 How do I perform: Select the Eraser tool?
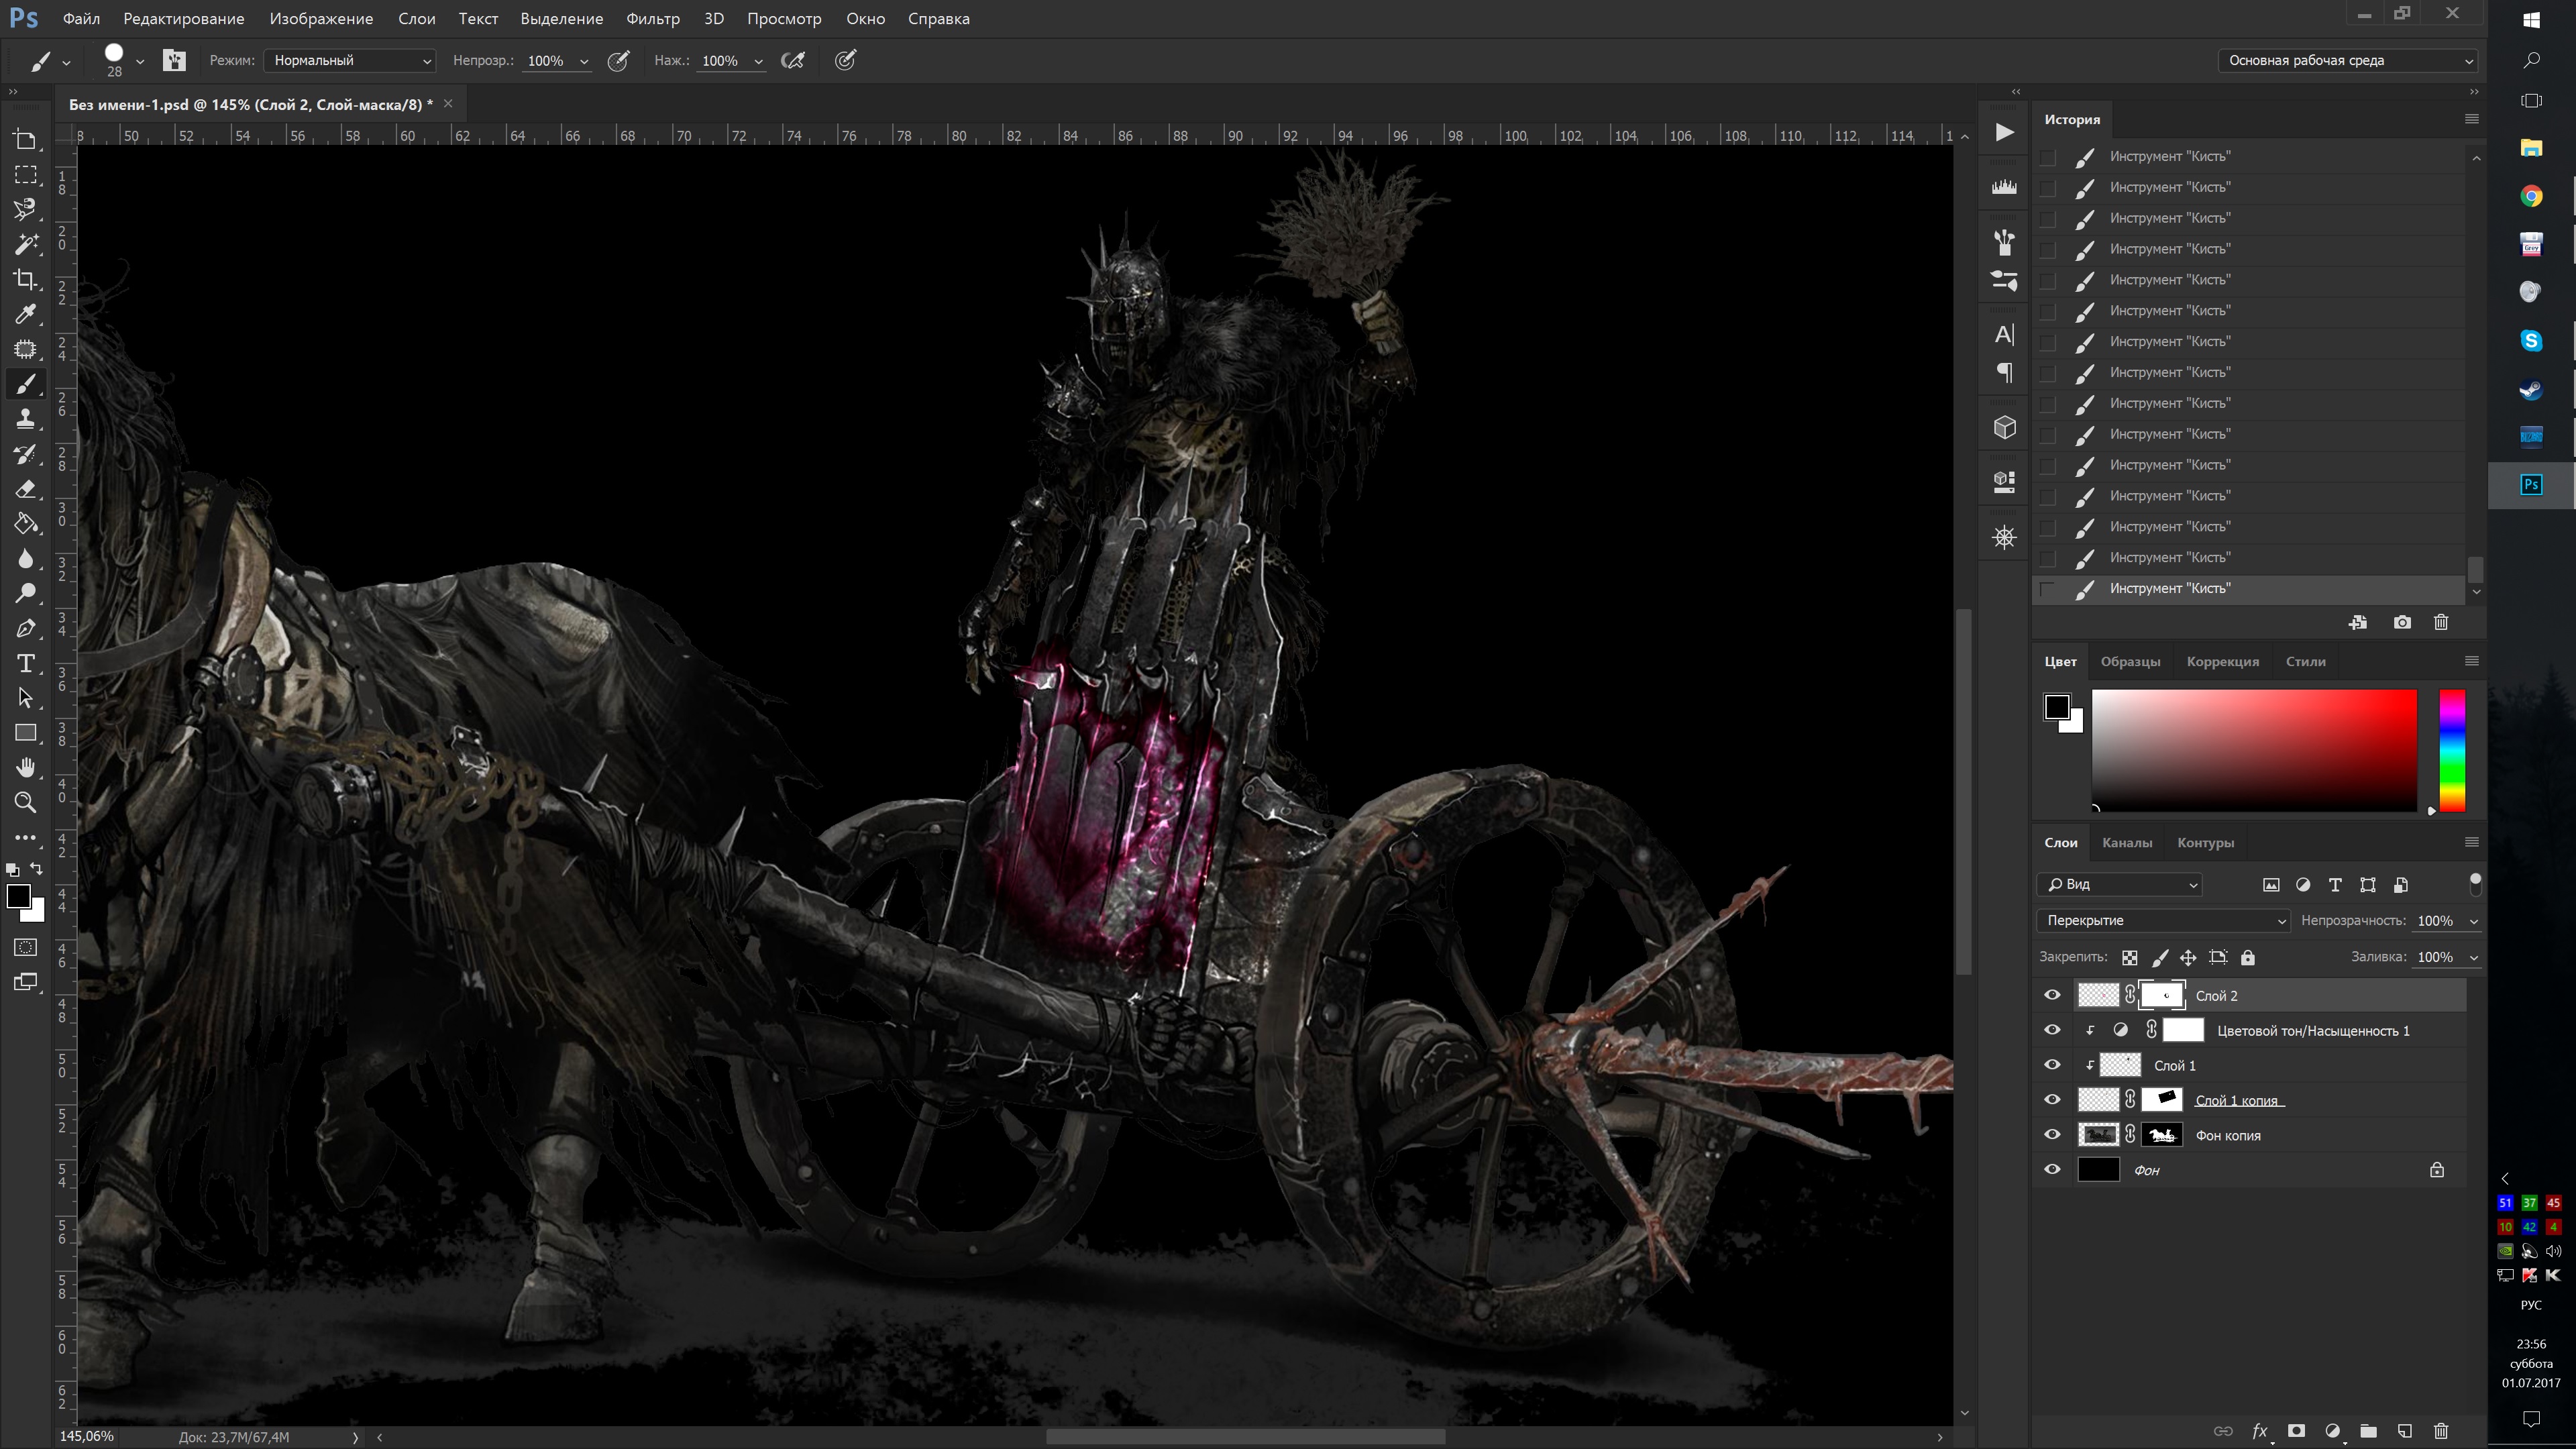pos(26,489)
